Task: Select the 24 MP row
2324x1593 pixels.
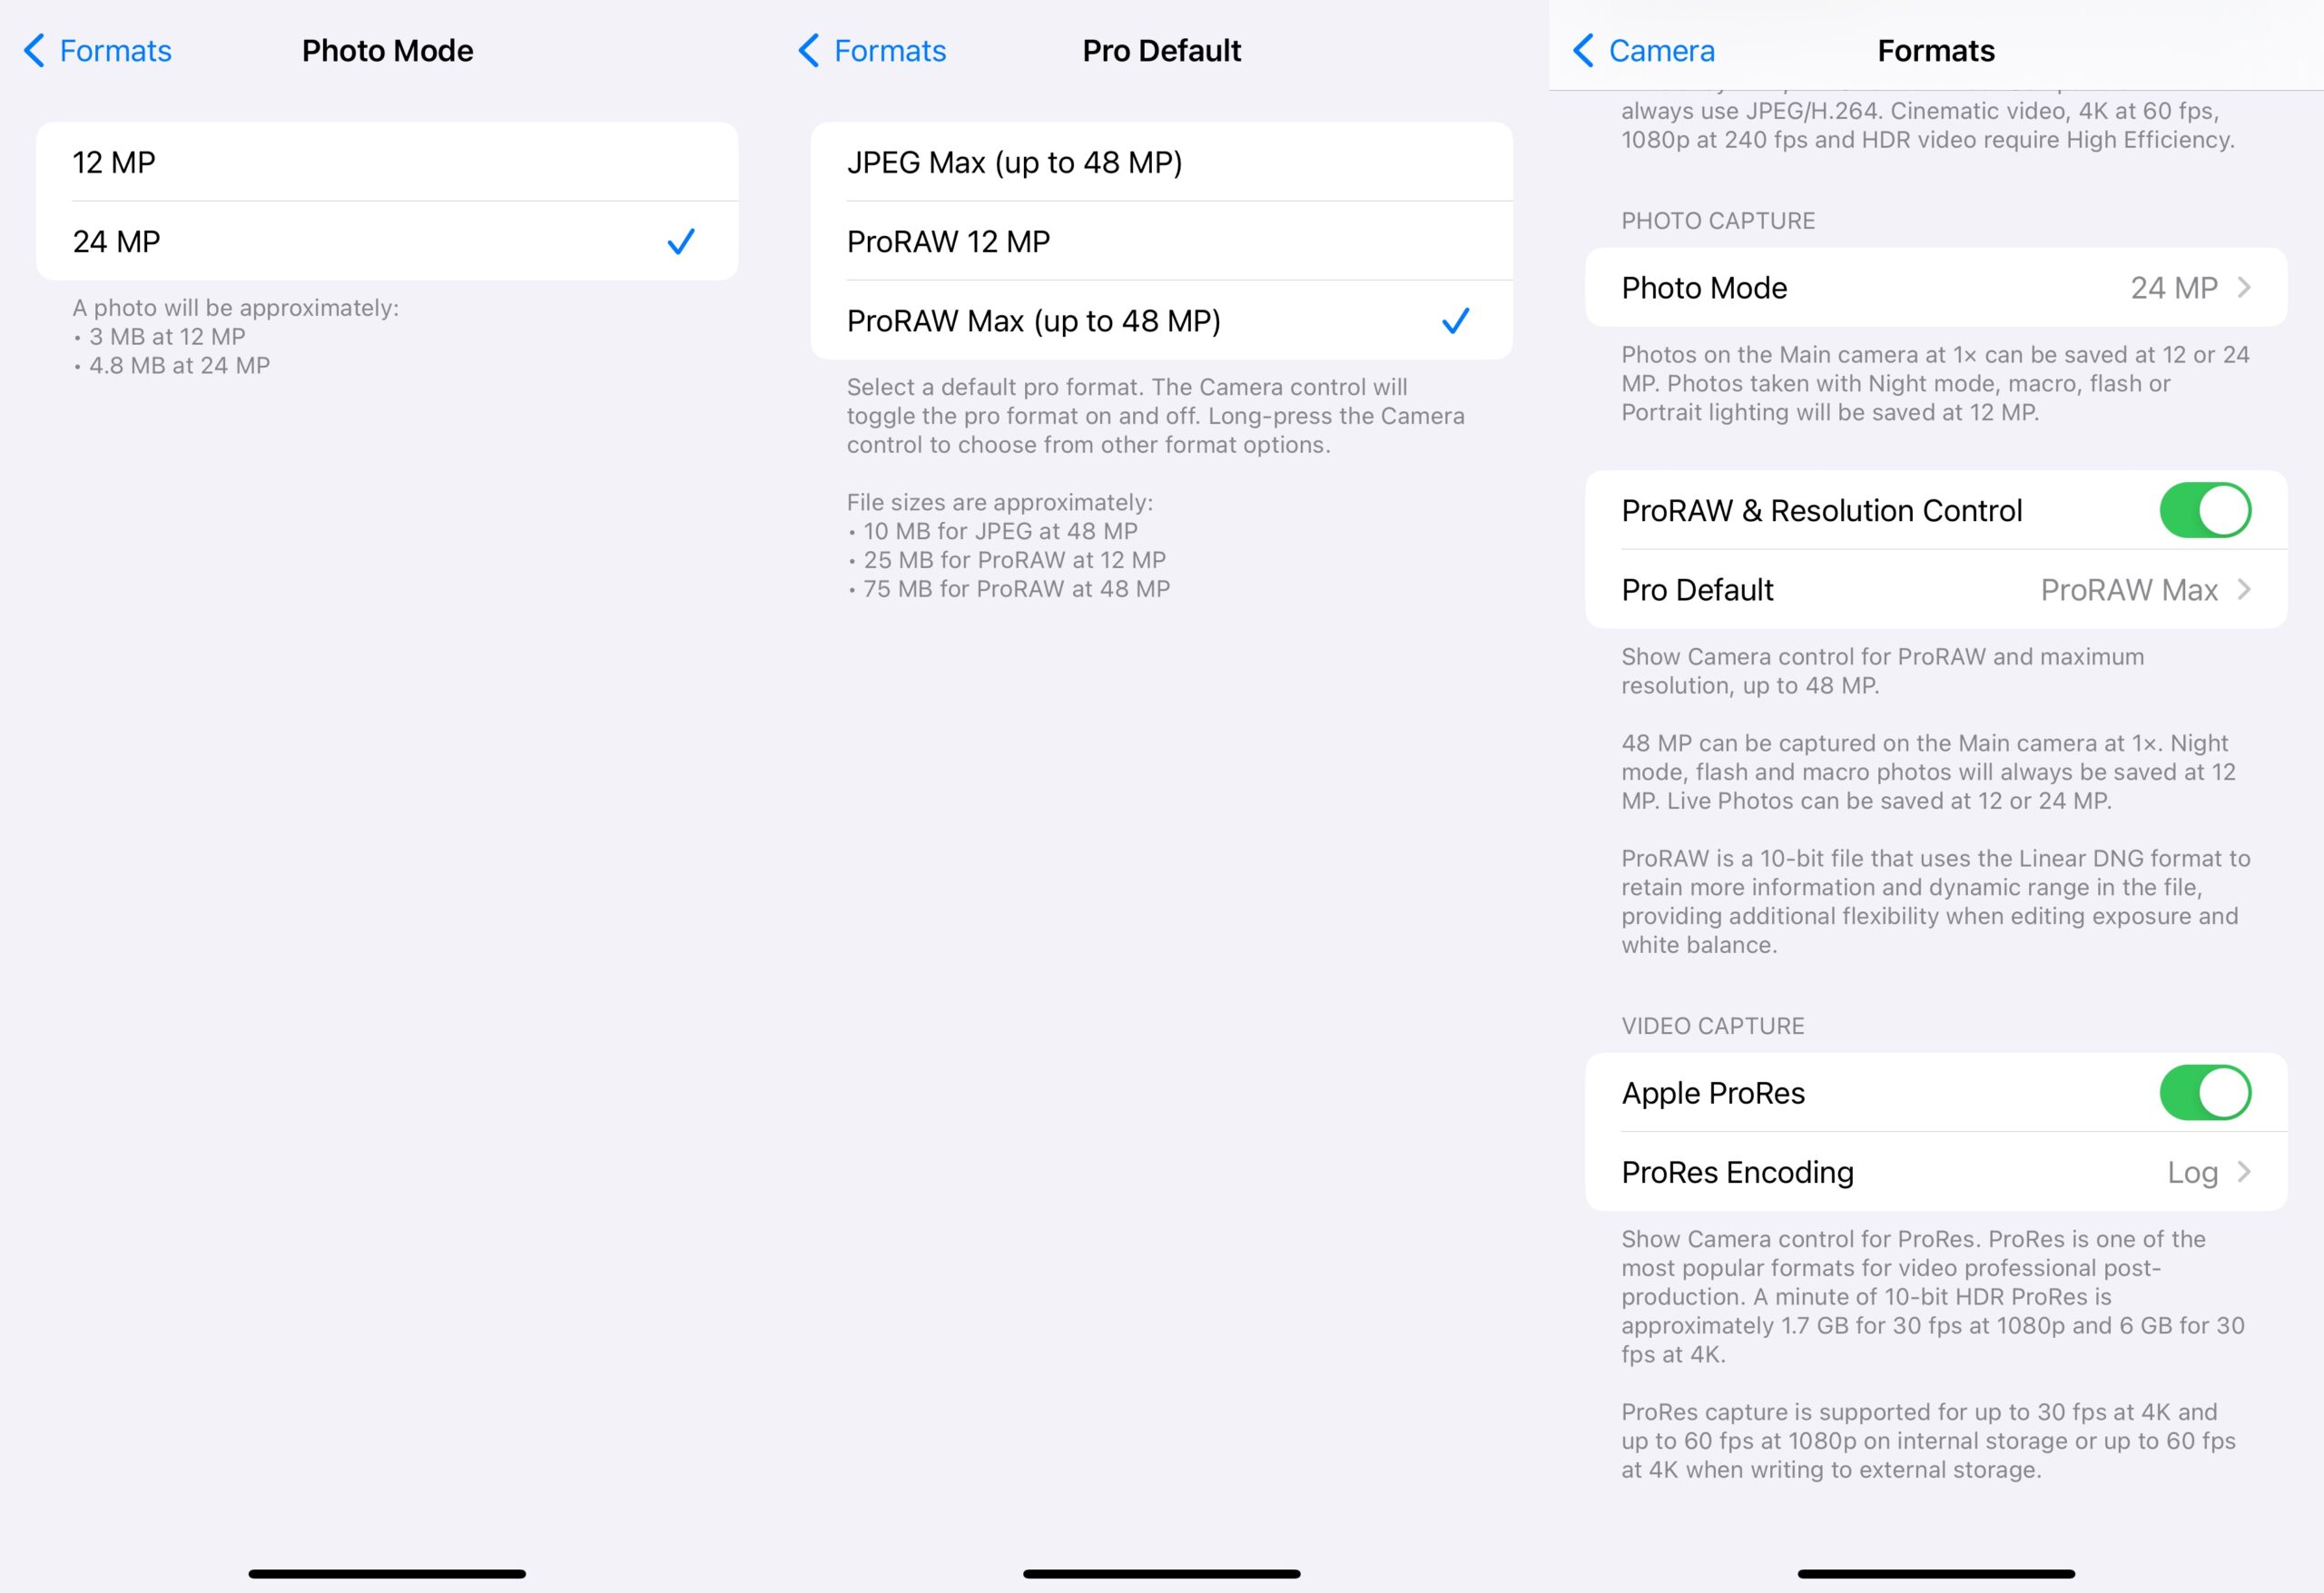Action: [387, 241]
